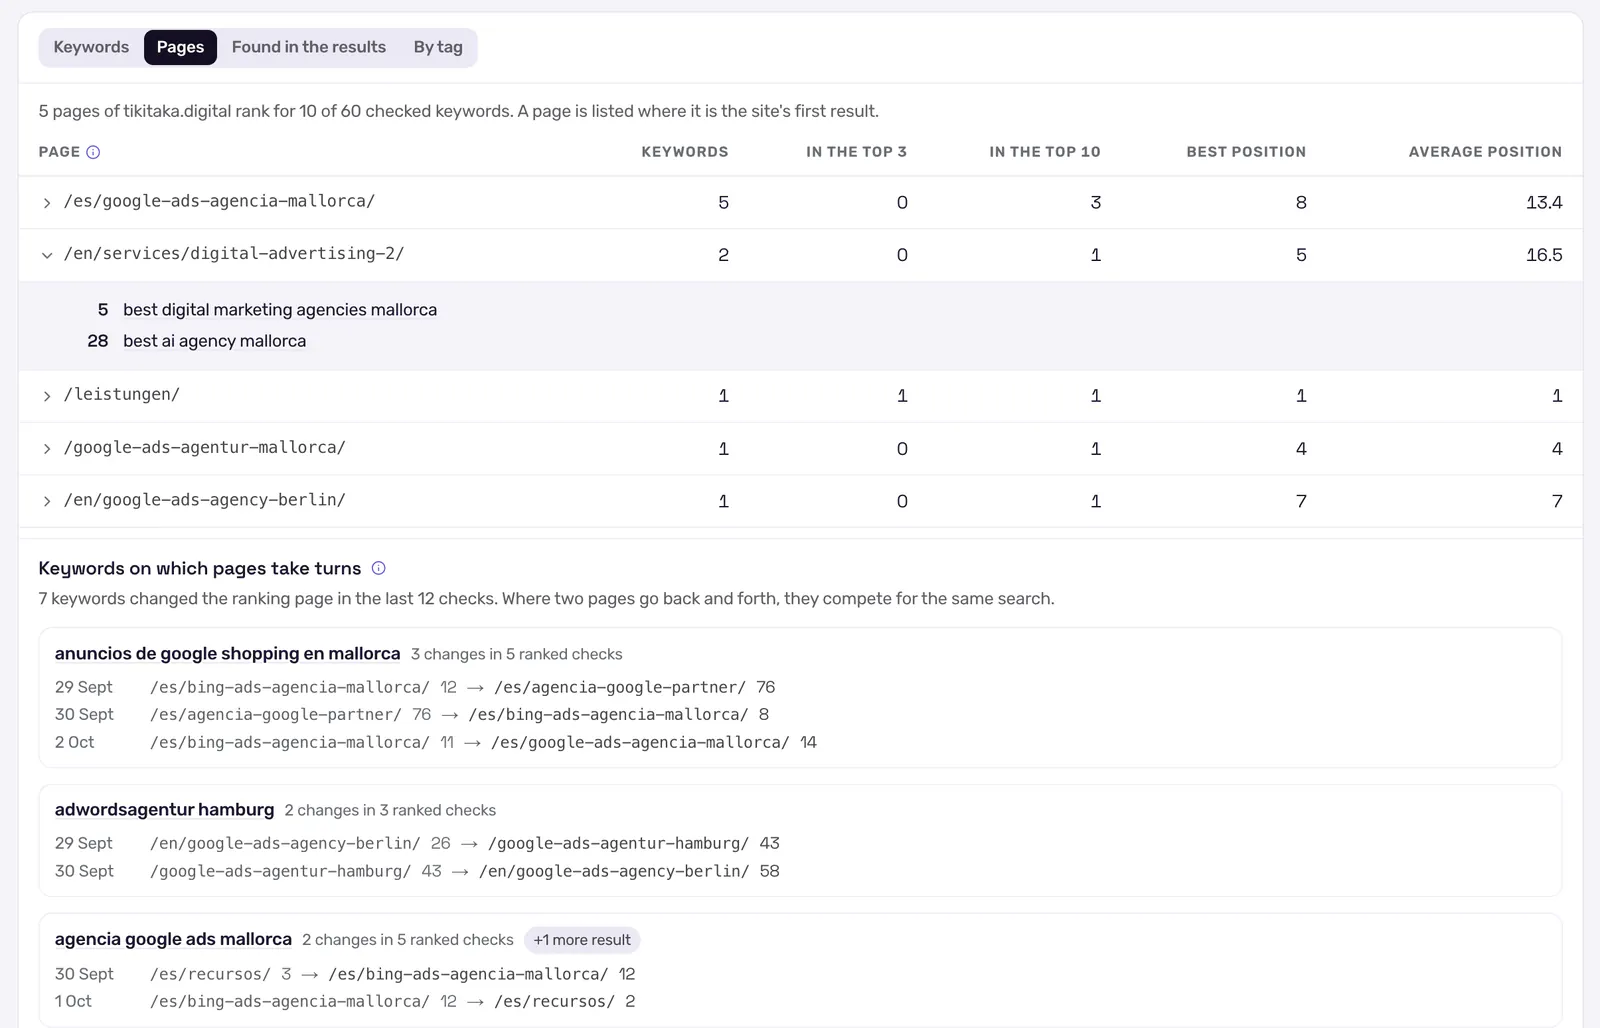This screenshot has width=1600, height=1028.
Task: Click the '2 Oct' change date entry
Action: (75, 742)
